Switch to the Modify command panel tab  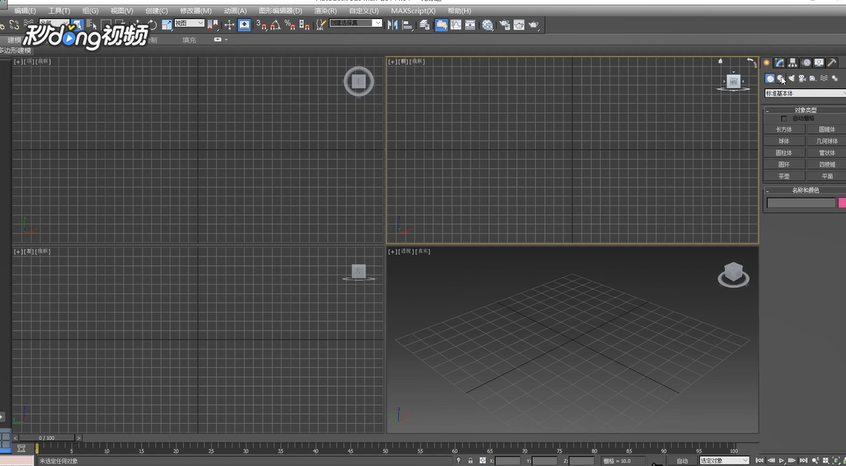[780, 63]
